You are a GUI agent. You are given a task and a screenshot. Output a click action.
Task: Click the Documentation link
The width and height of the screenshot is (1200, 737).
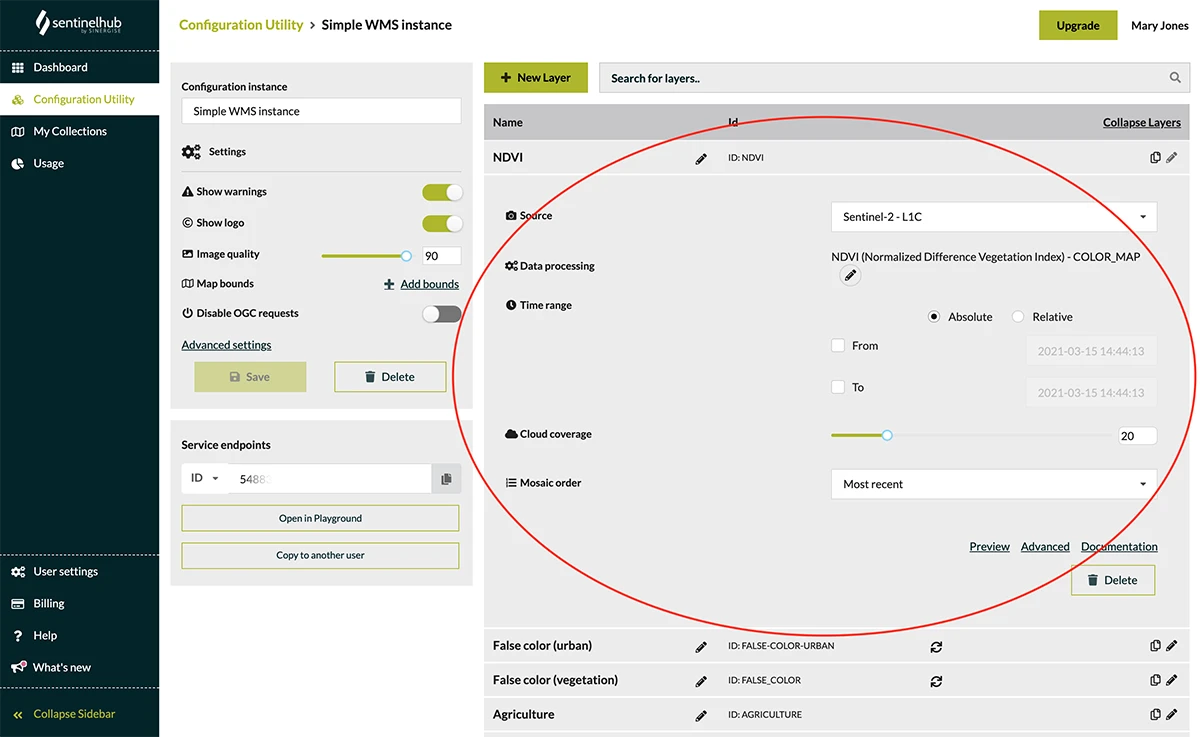(x=1119, y=547)
